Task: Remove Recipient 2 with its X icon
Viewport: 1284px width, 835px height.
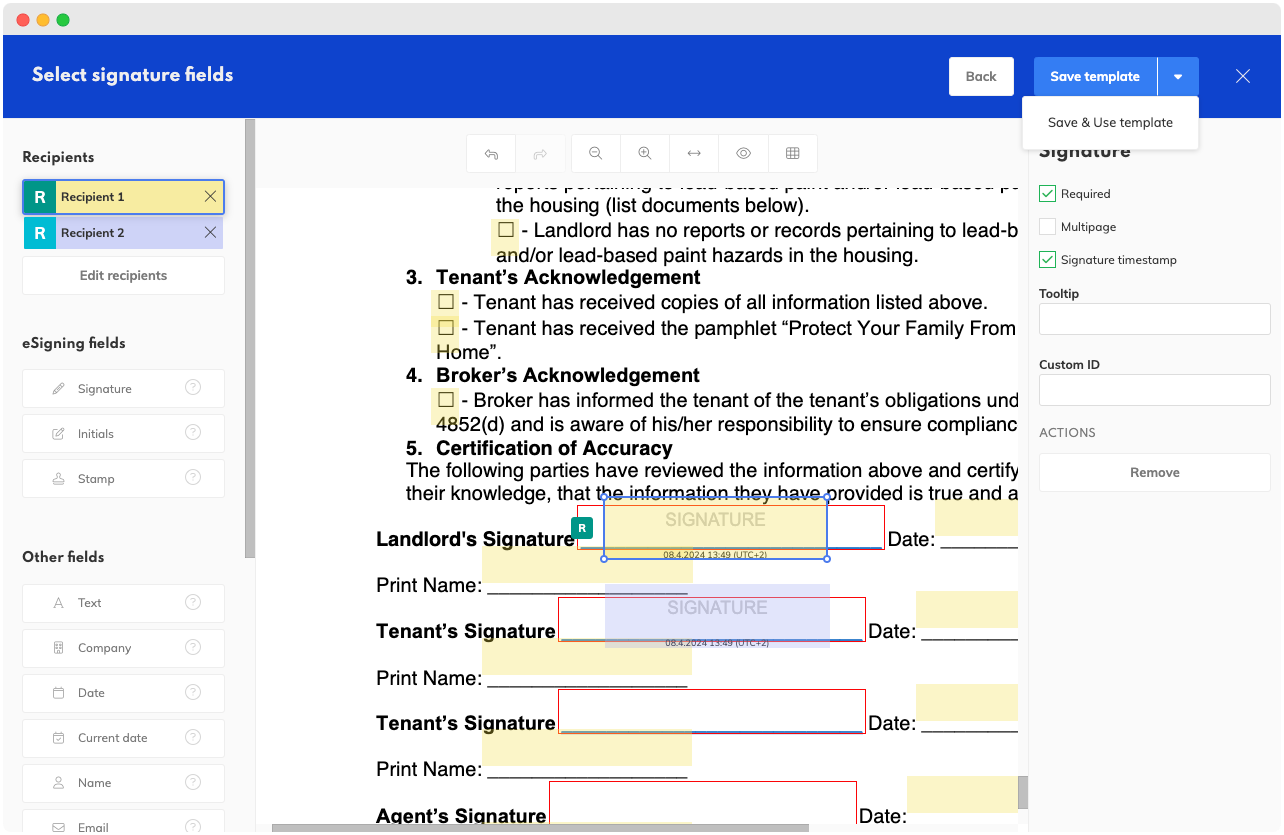Action: pyautogui.click(x=210, y=232)
